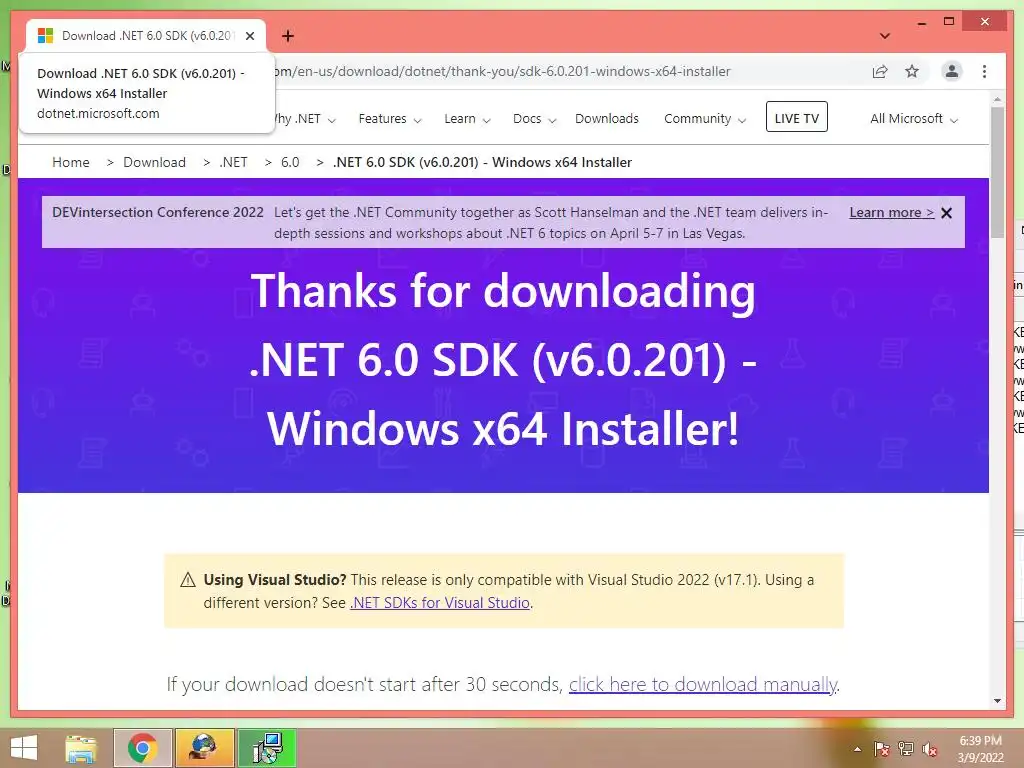
Task: Expand the Features menu
Action: (x=390, y=119)
